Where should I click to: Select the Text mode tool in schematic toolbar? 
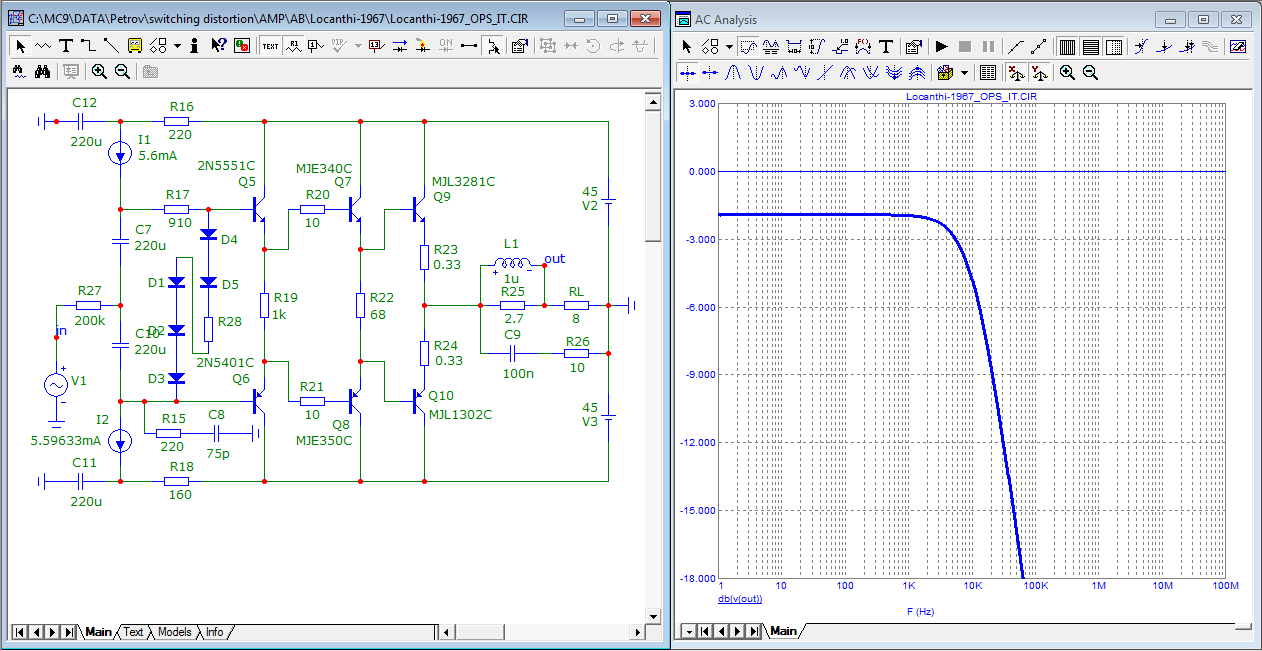[x=66, y=46]
